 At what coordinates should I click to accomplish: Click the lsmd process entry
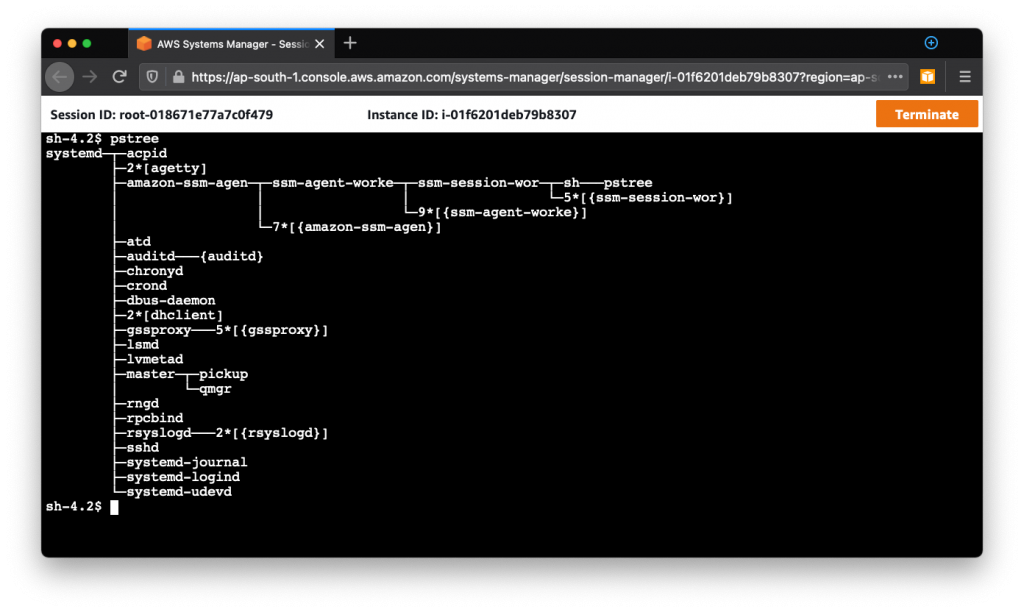tap(142, 345)
